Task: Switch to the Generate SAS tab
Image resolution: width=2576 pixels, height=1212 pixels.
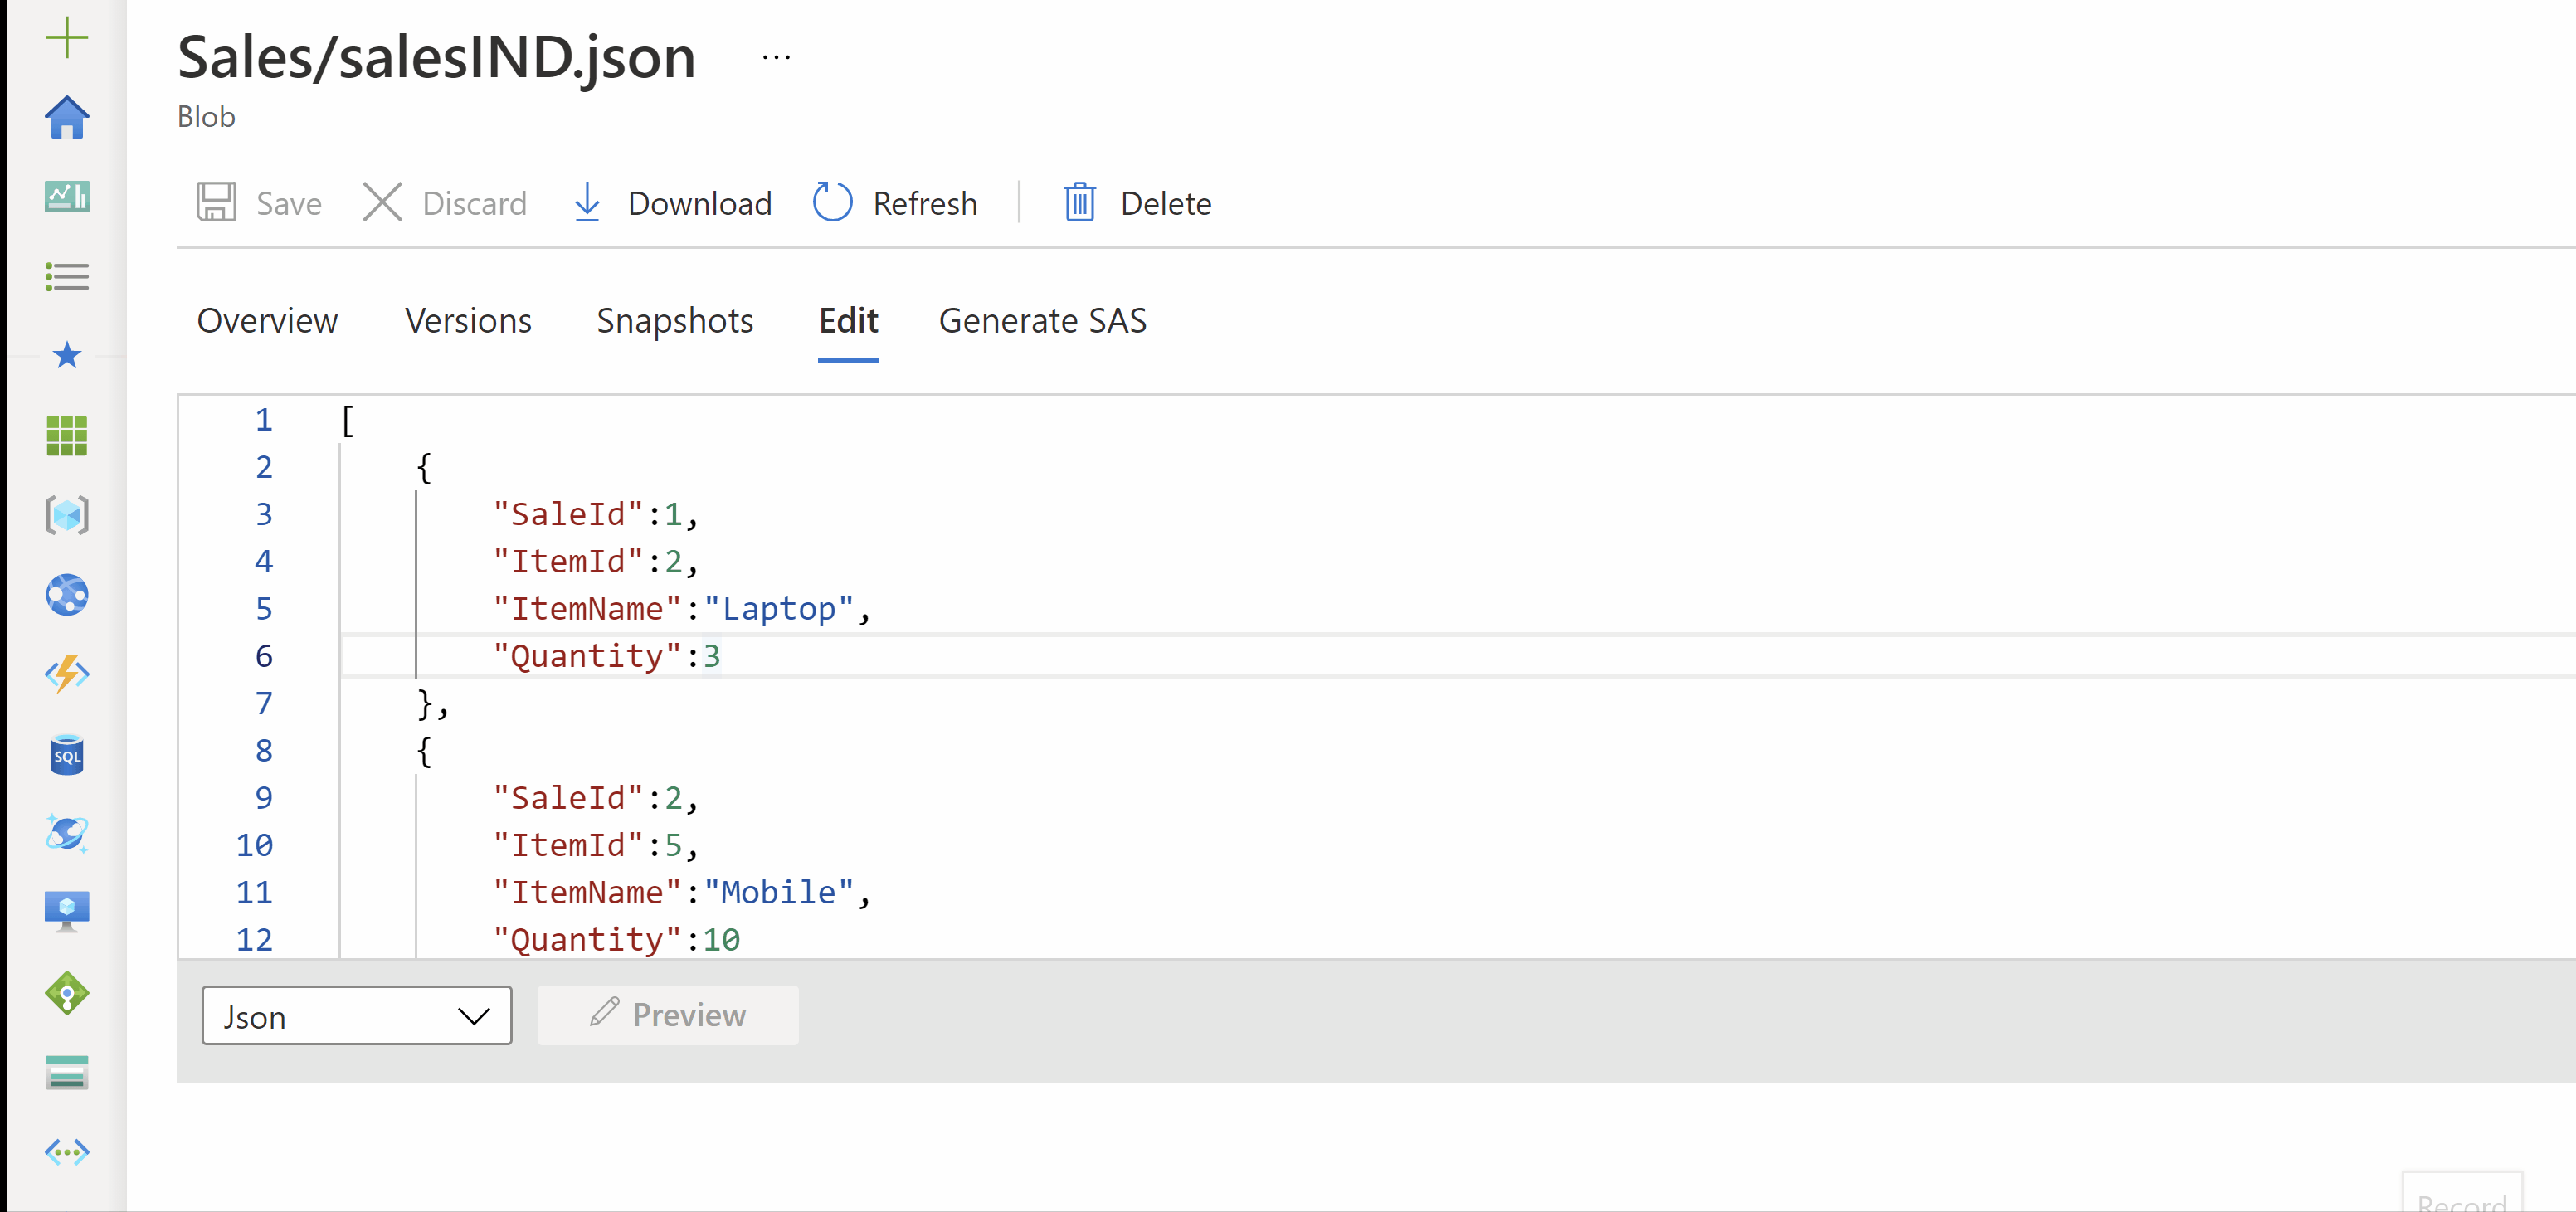Action: 1042,321
